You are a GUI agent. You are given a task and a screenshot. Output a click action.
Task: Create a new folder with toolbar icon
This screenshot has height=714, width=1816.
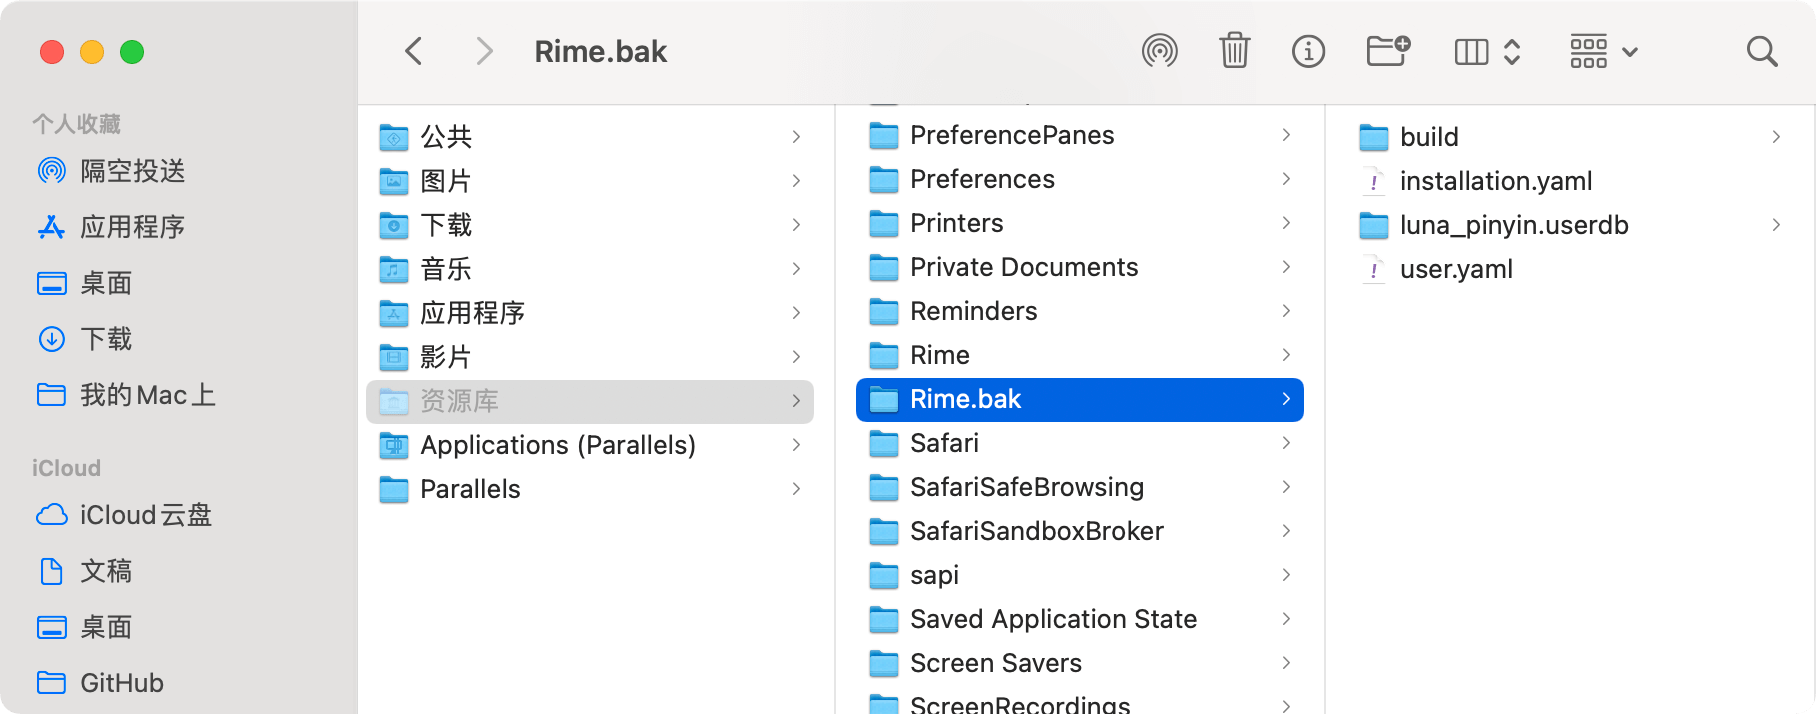(1388, 51)
